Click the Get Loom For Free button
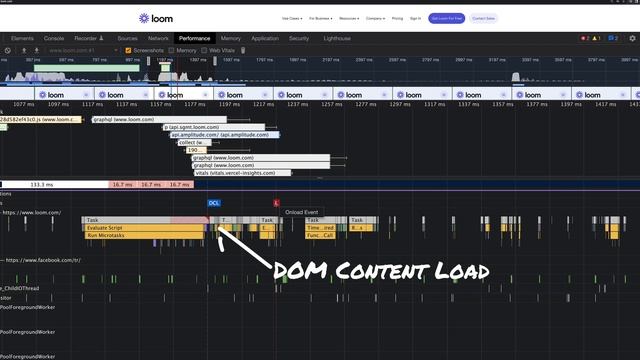The width and height of the screenshot is (640, 360). point(447,18)
